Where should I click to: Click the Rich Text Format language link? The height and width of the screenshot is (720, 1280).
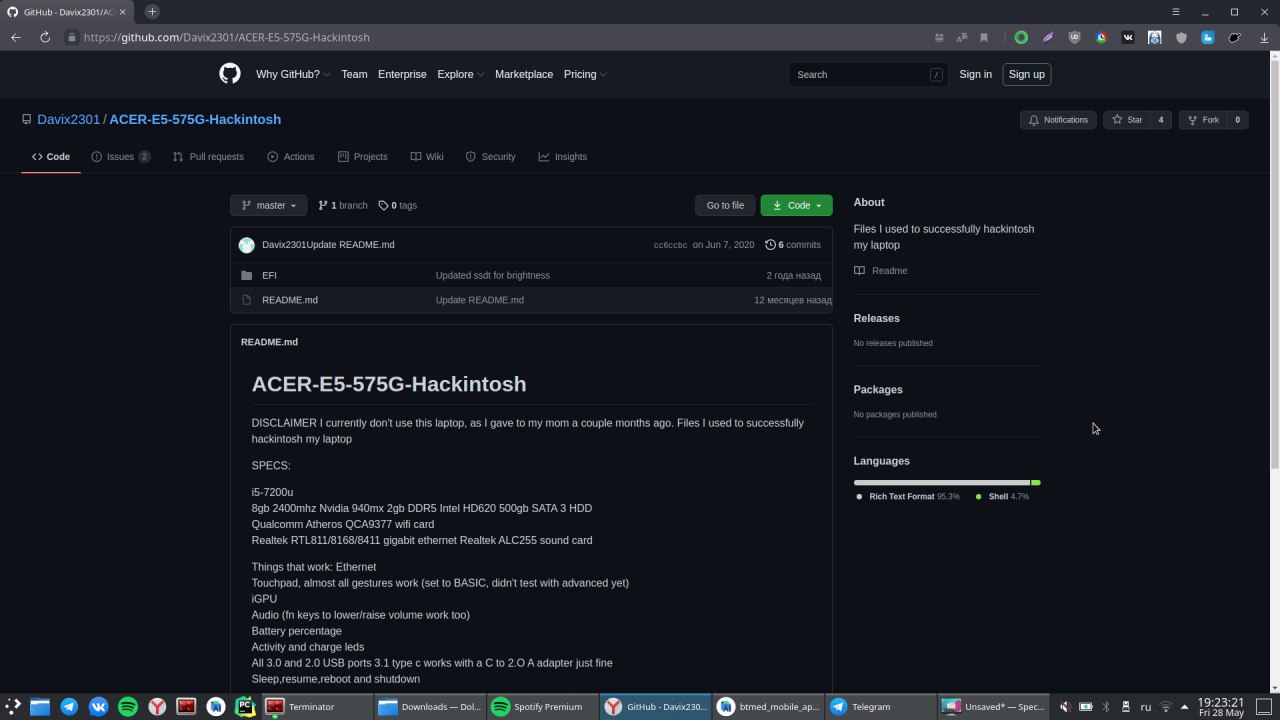[907, 497]
